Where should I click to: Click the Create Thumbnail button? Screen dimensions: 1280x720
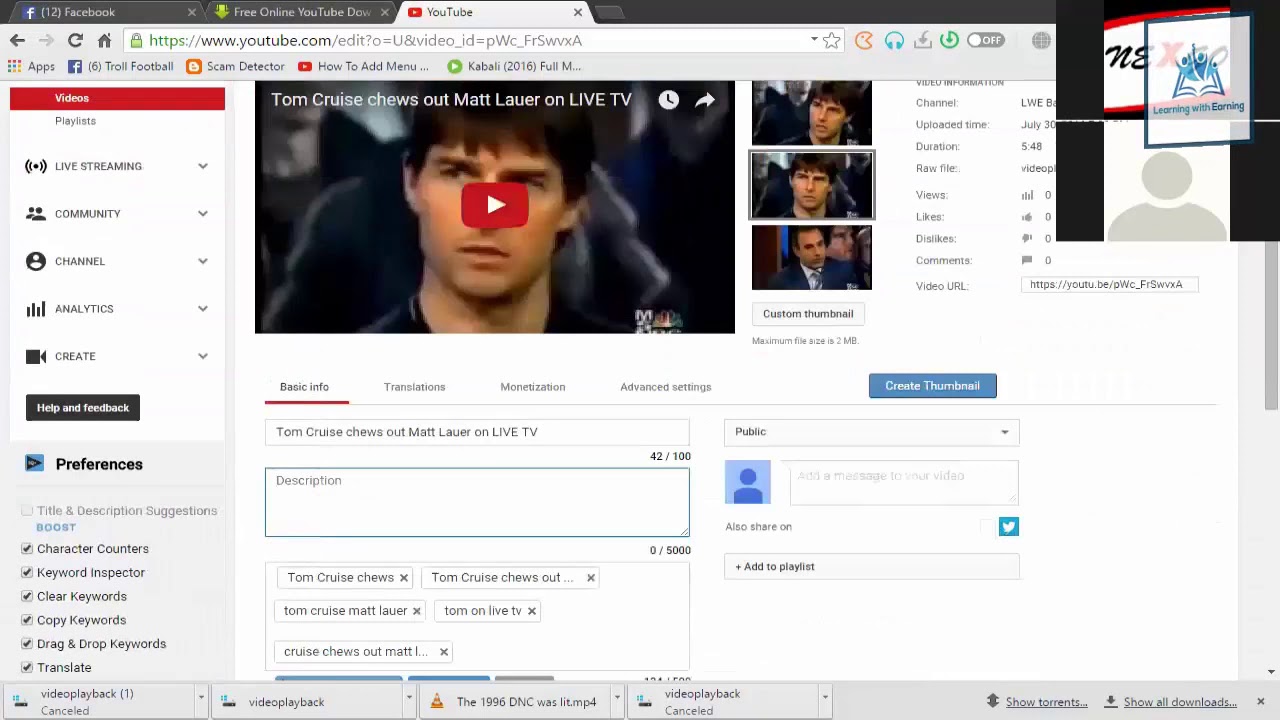932,386
